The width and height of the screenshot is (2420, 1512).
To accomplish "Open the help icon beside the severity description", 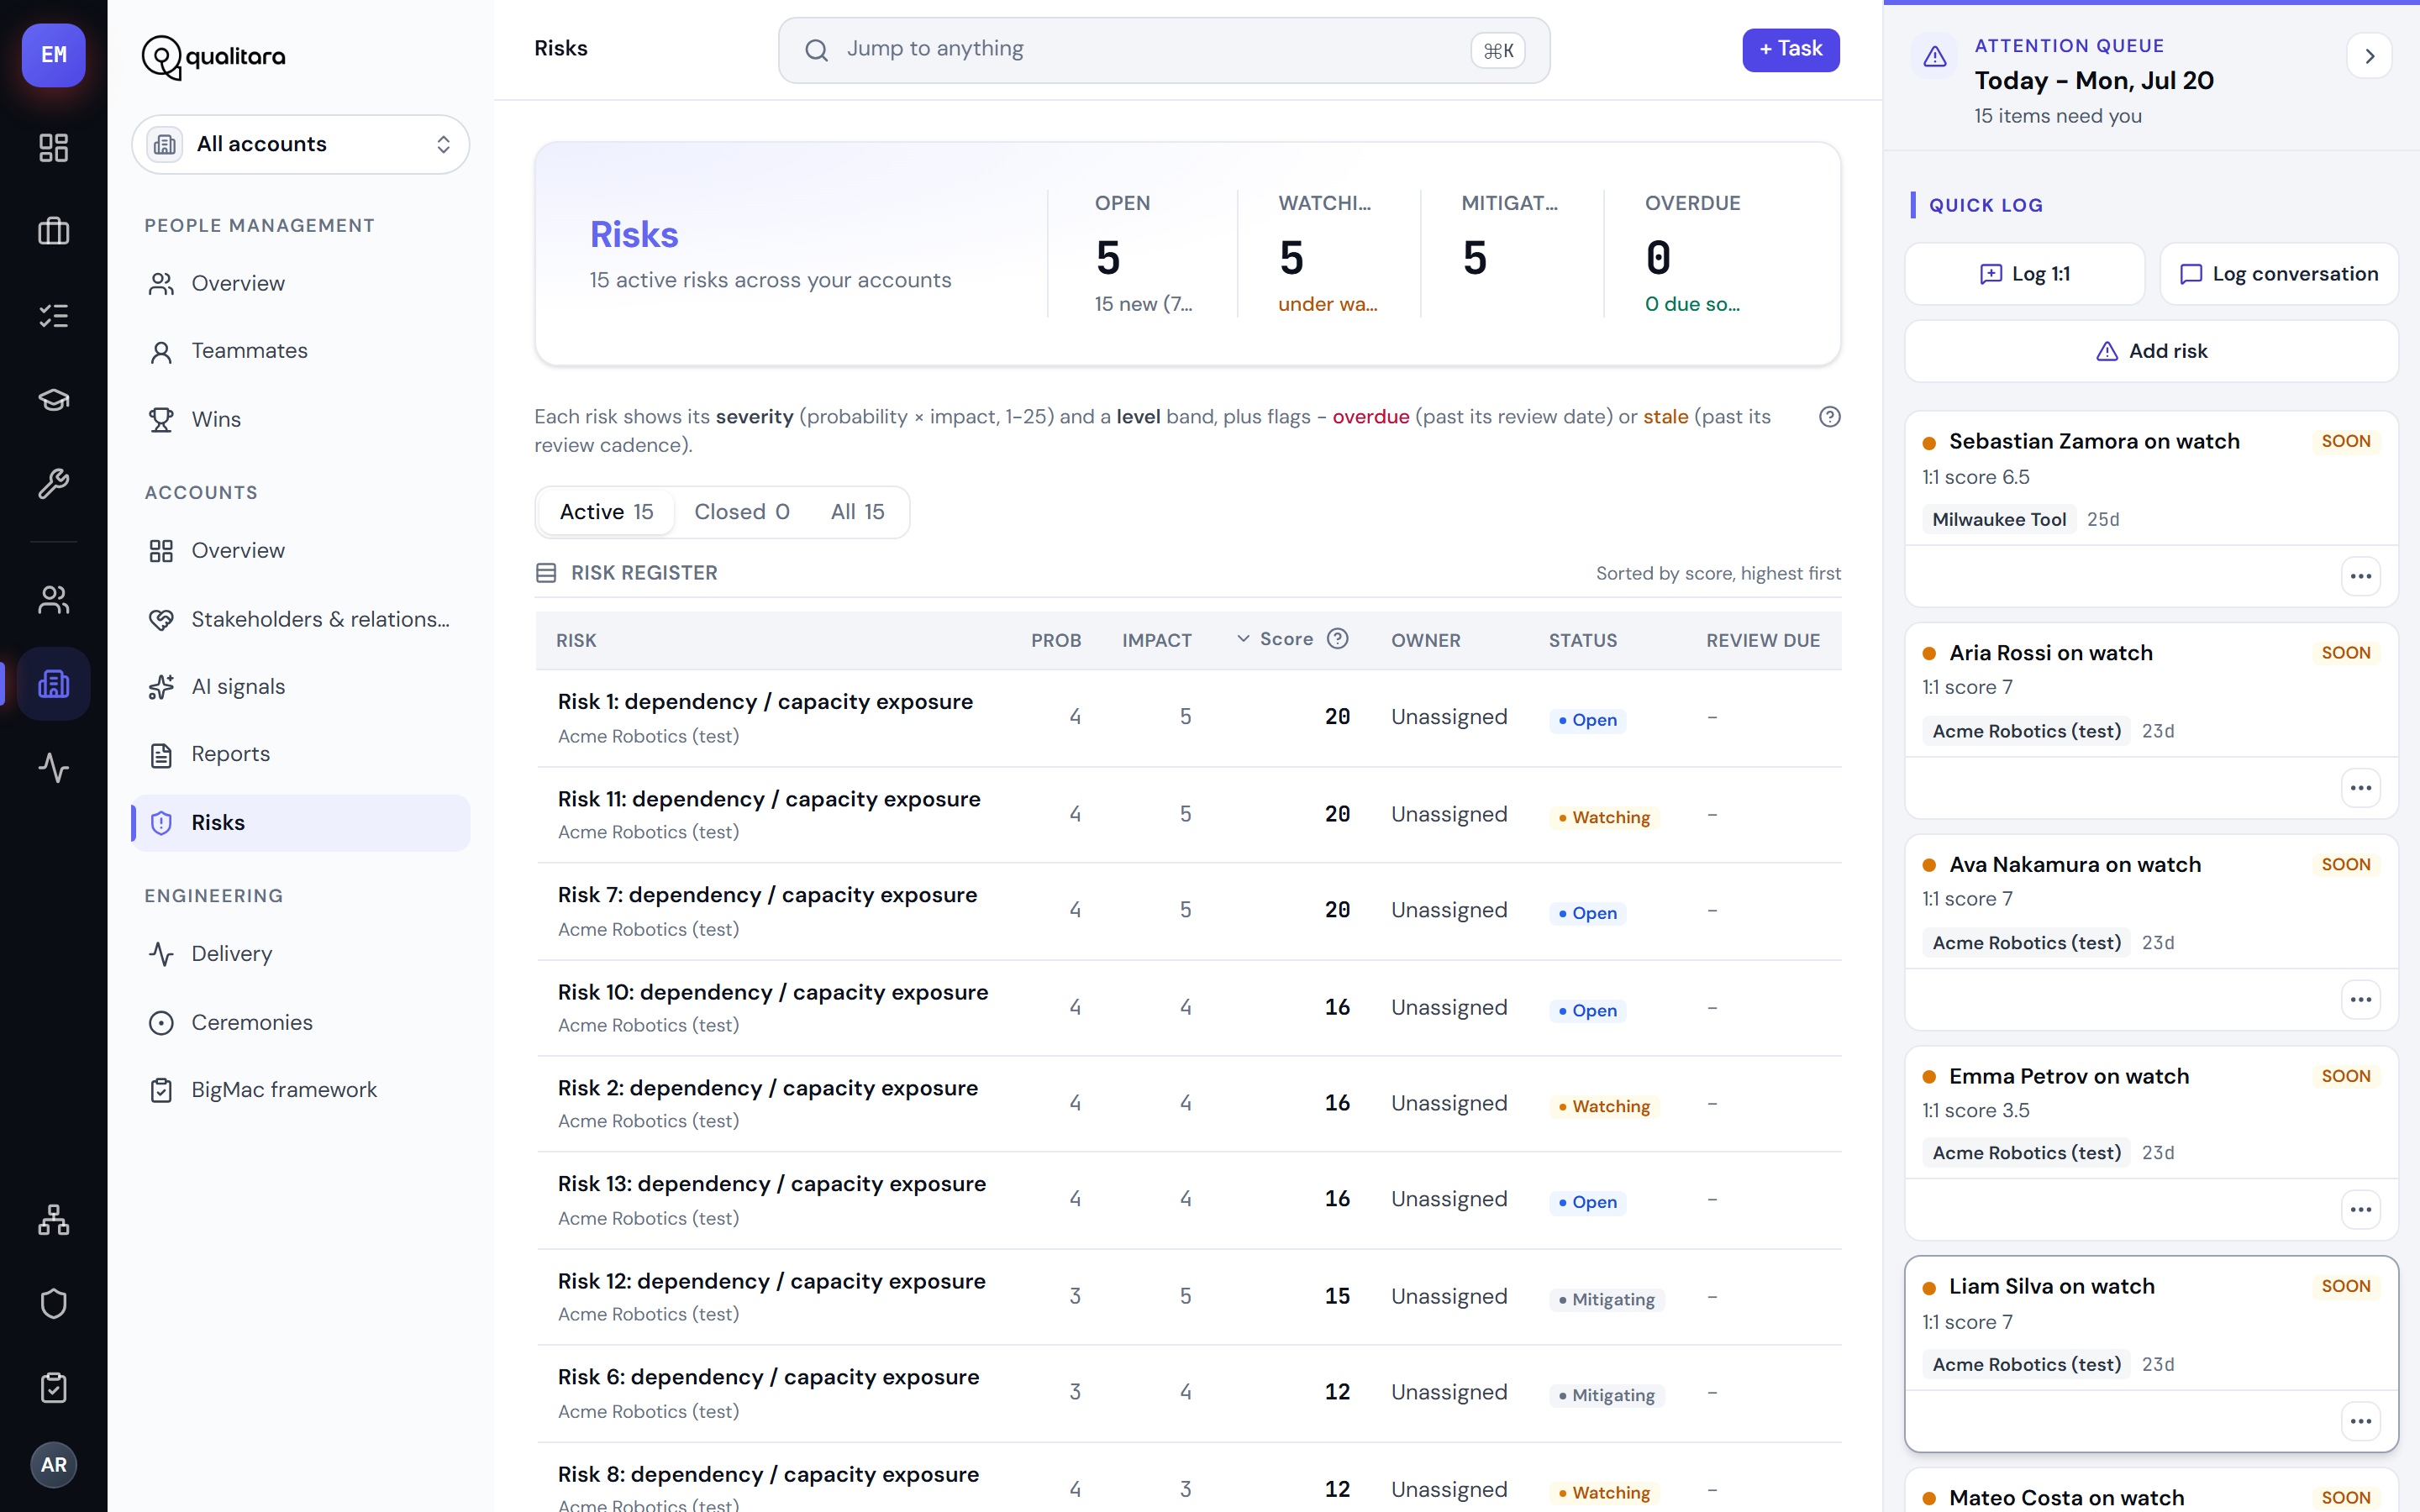I will point(1829,417).
